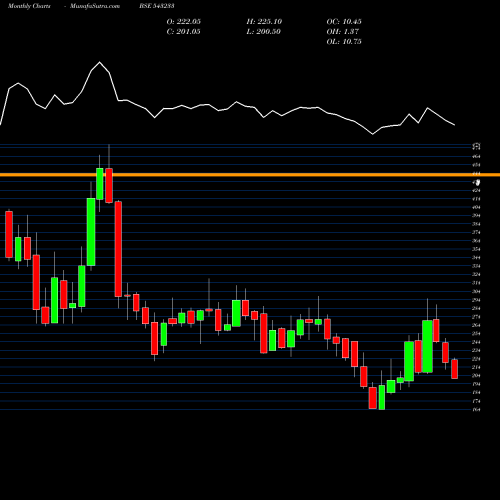The width and height of the screenshot is (500, 500).
Task: Click the 204 price axis label
Action: coord(477,376)
